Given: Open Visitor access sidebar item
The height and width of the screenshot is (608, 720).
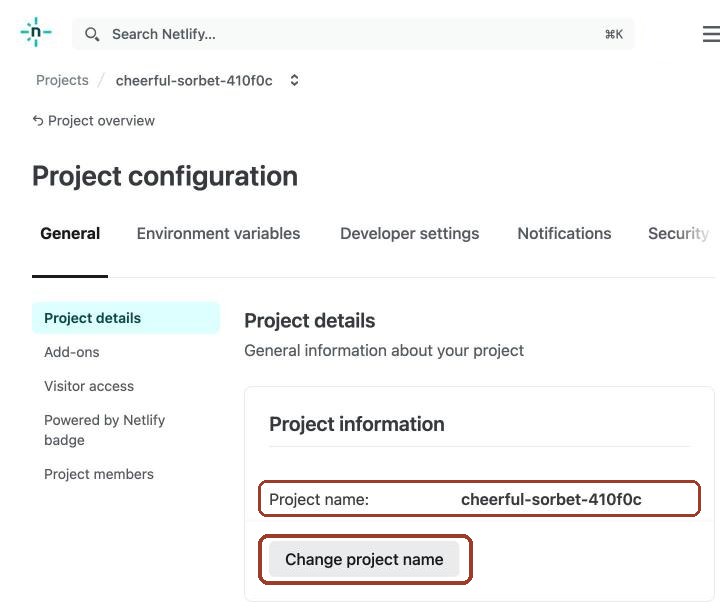Looking at the screenshot, I should (x=89, y=386).
